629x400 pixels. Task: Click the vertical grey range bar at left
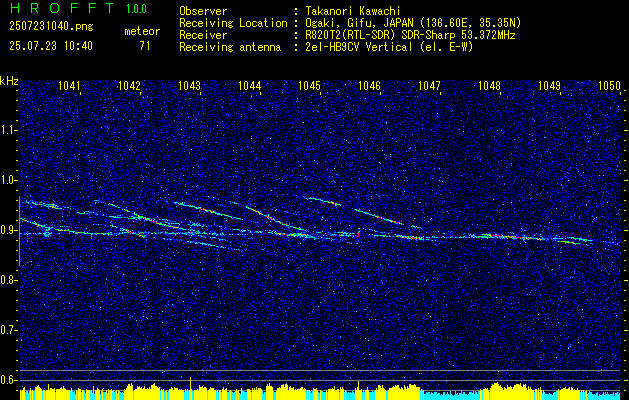click(x=19, y=231)
